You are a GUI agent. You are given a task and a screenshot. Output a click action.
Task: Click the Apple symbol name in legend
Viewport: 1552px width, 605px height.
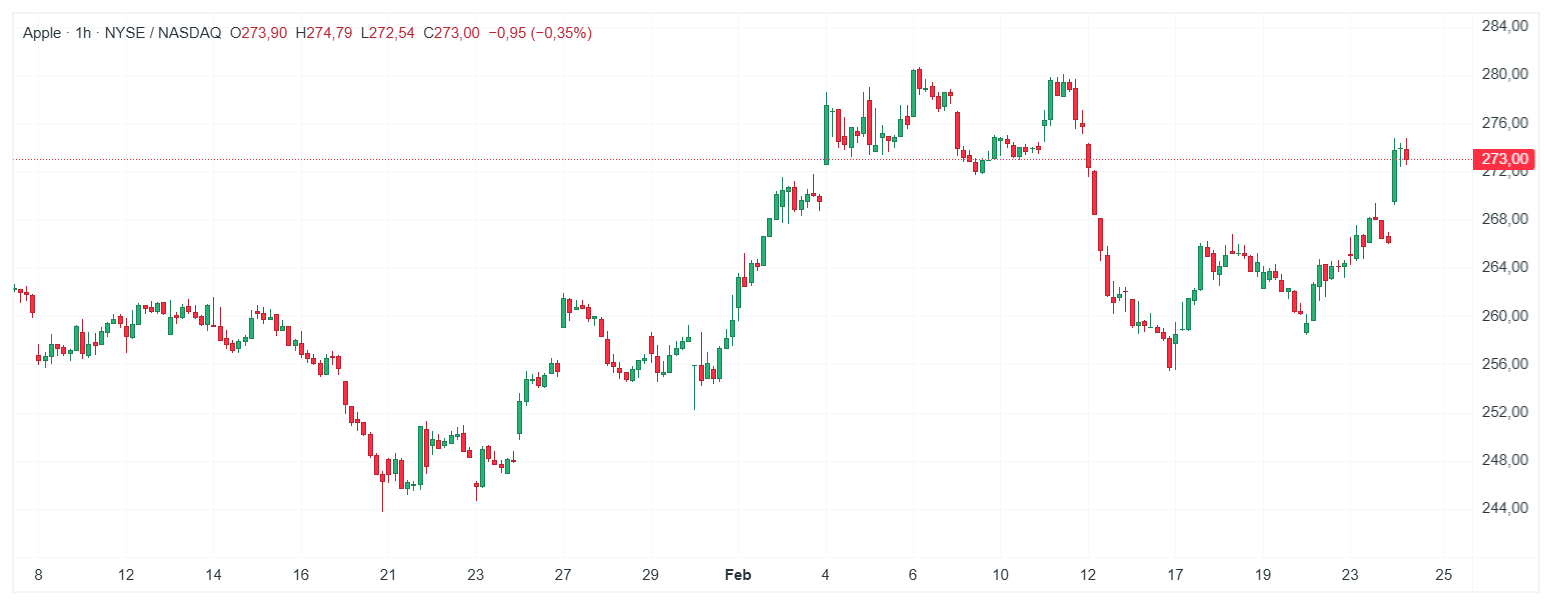click(42, 33)
